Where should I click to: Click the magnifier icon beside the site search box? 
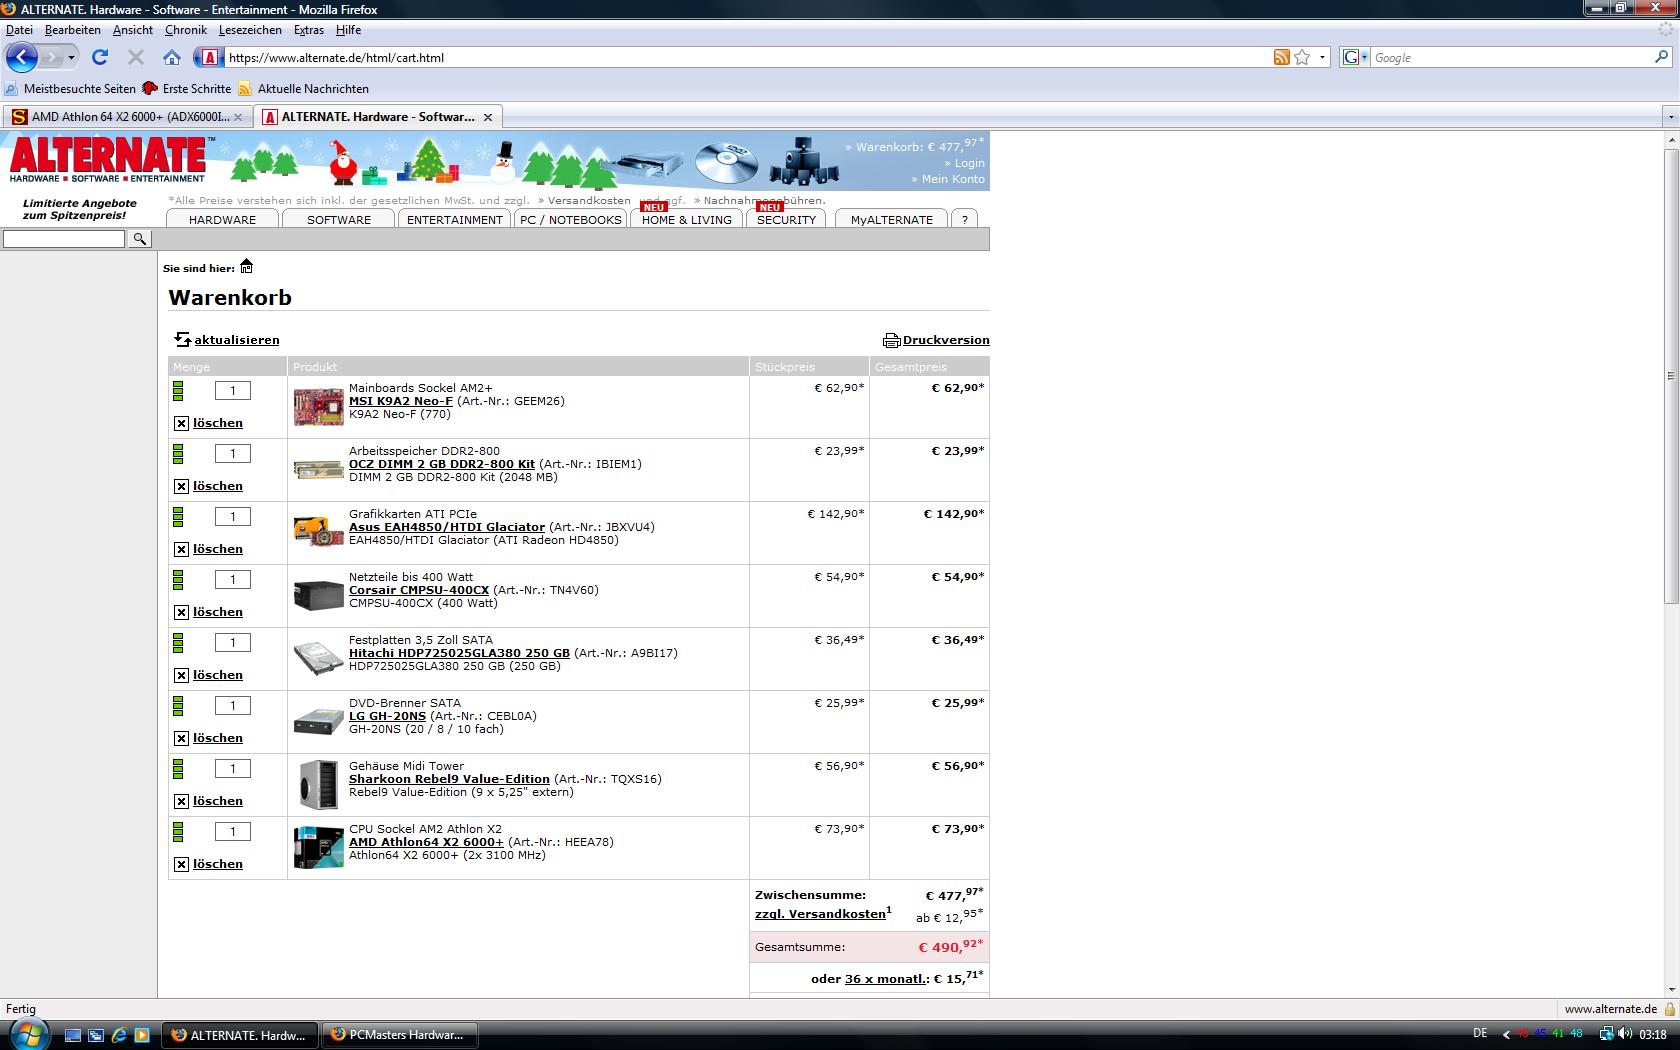pos(140,239)
